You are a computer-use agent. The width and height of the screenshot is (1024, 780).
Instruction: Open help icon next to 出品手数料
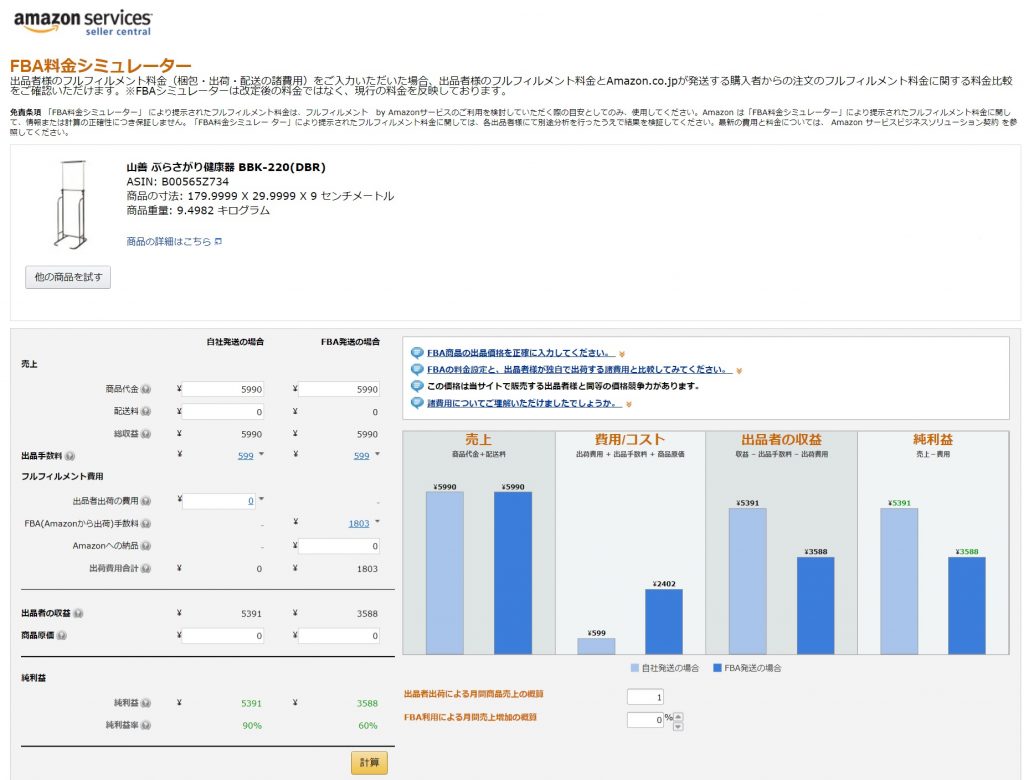[70, 456]
